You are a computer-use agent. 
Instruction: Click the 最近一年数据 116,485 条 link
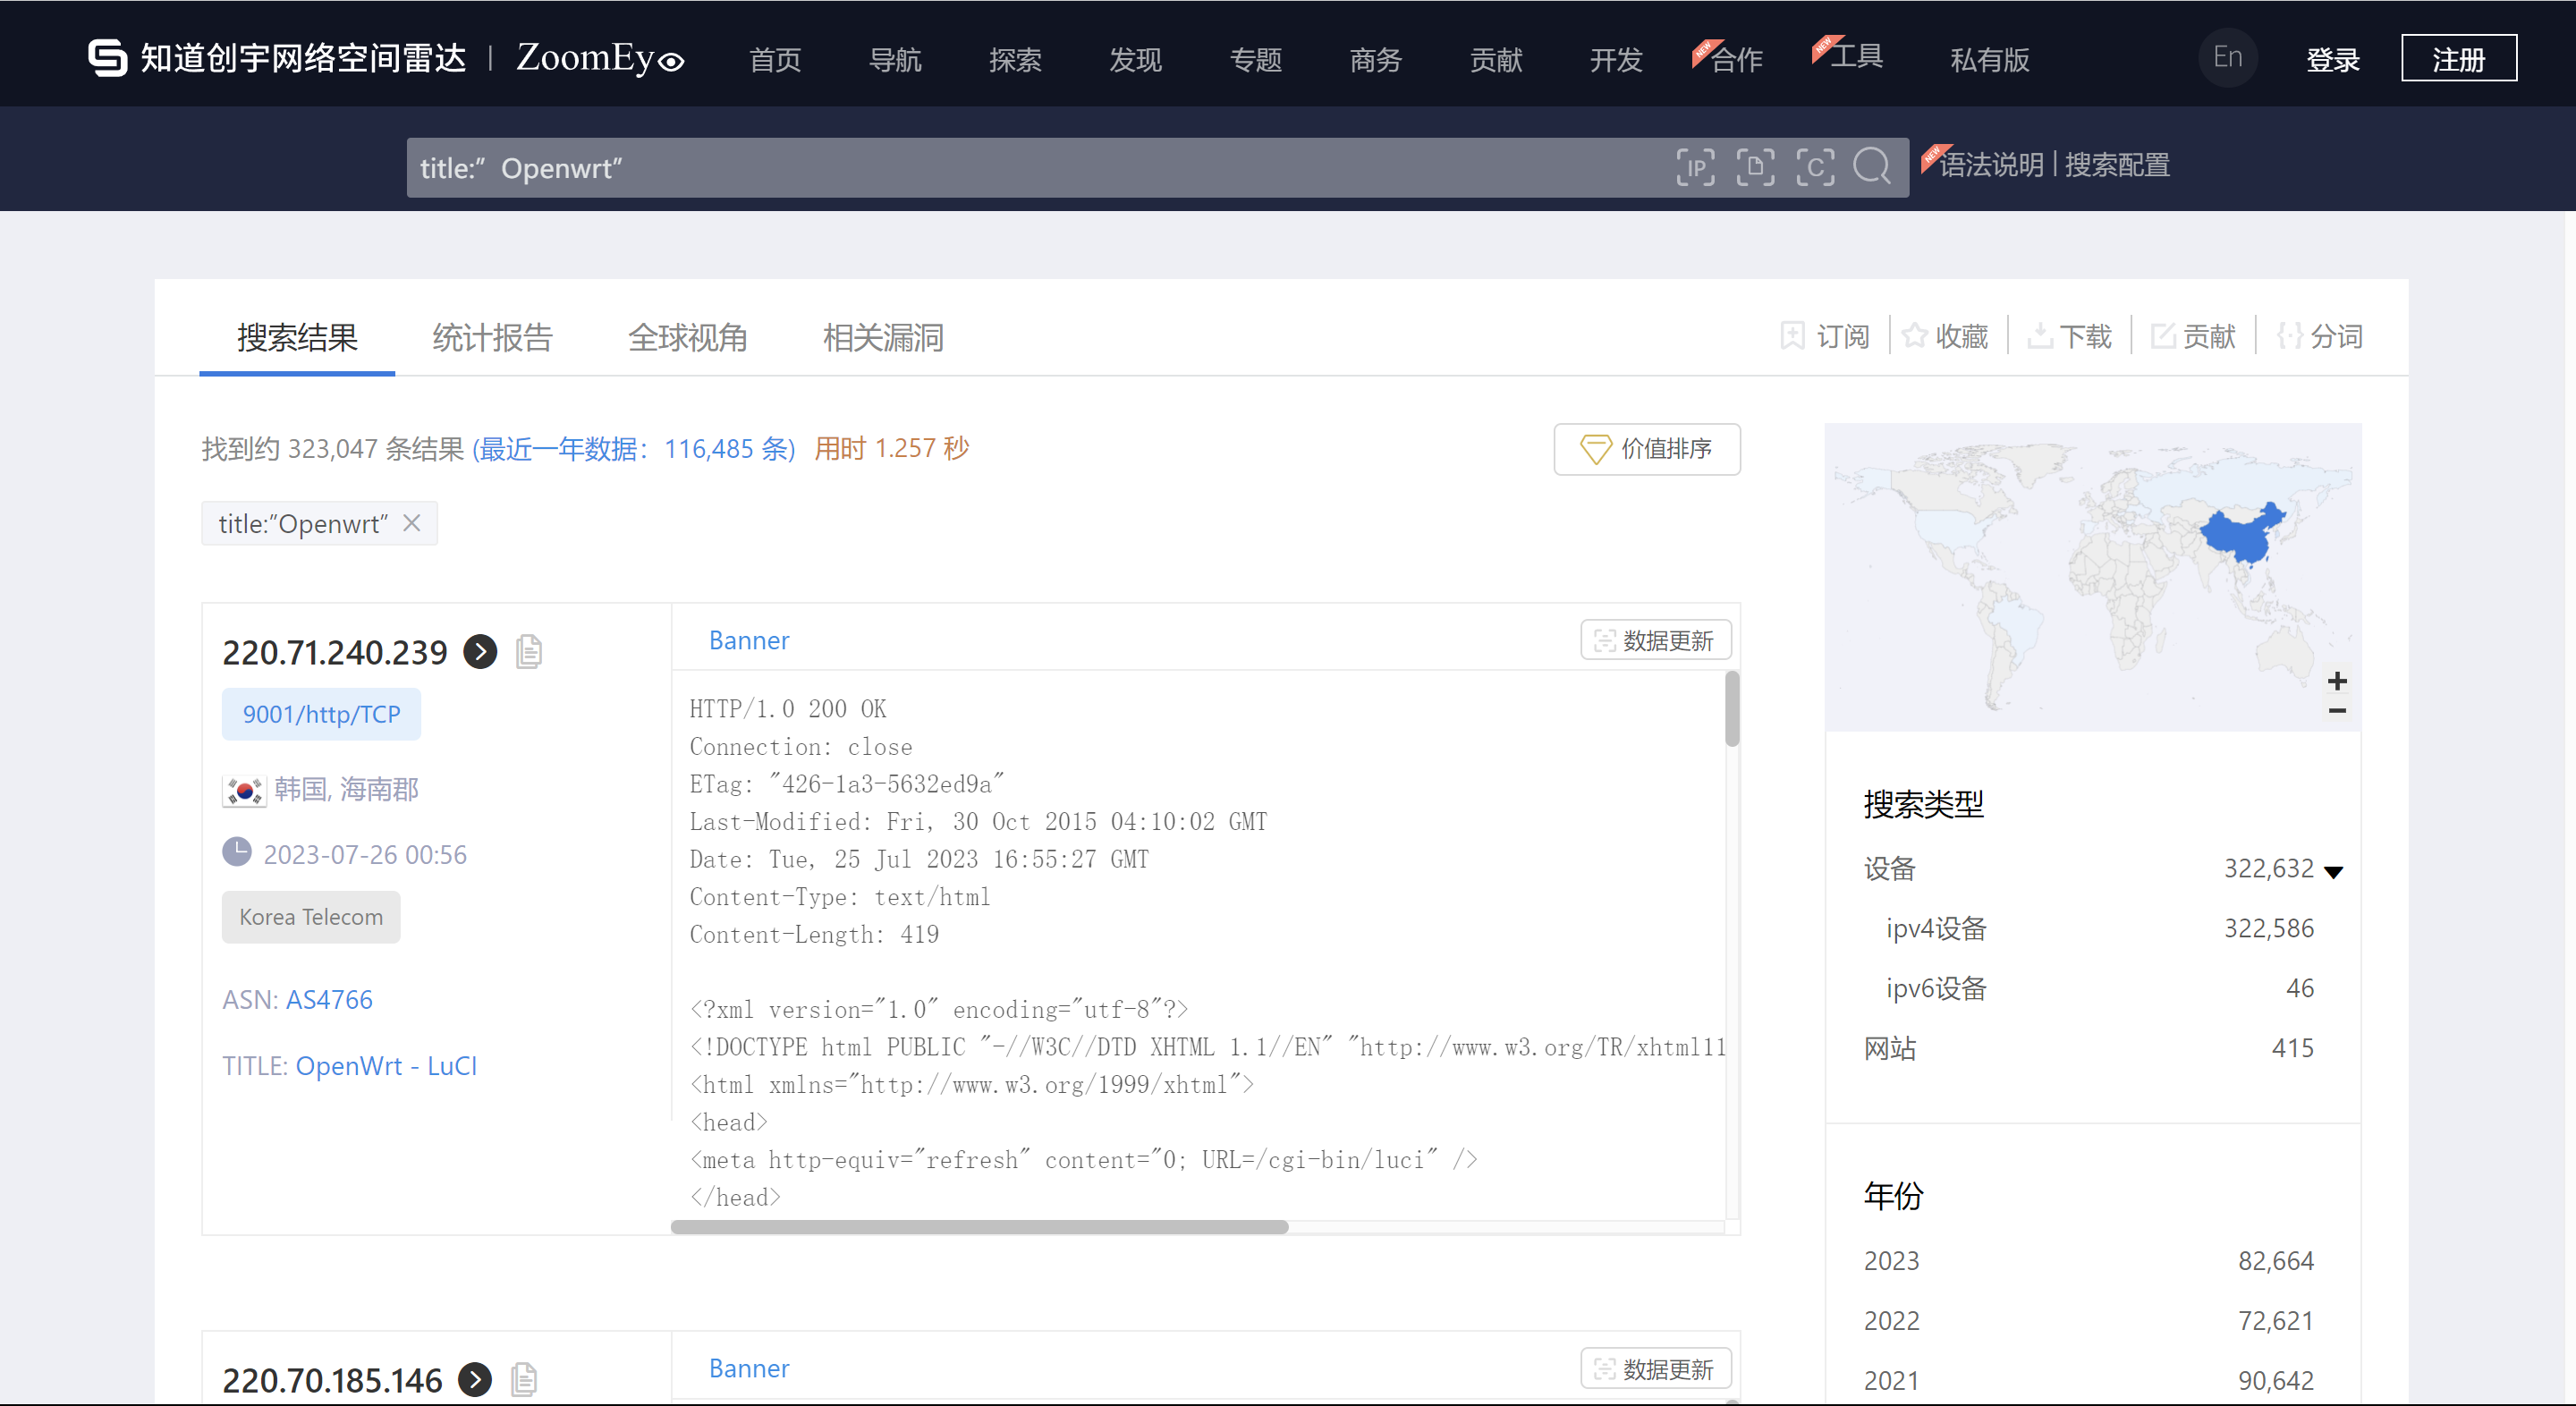[634, 448]
